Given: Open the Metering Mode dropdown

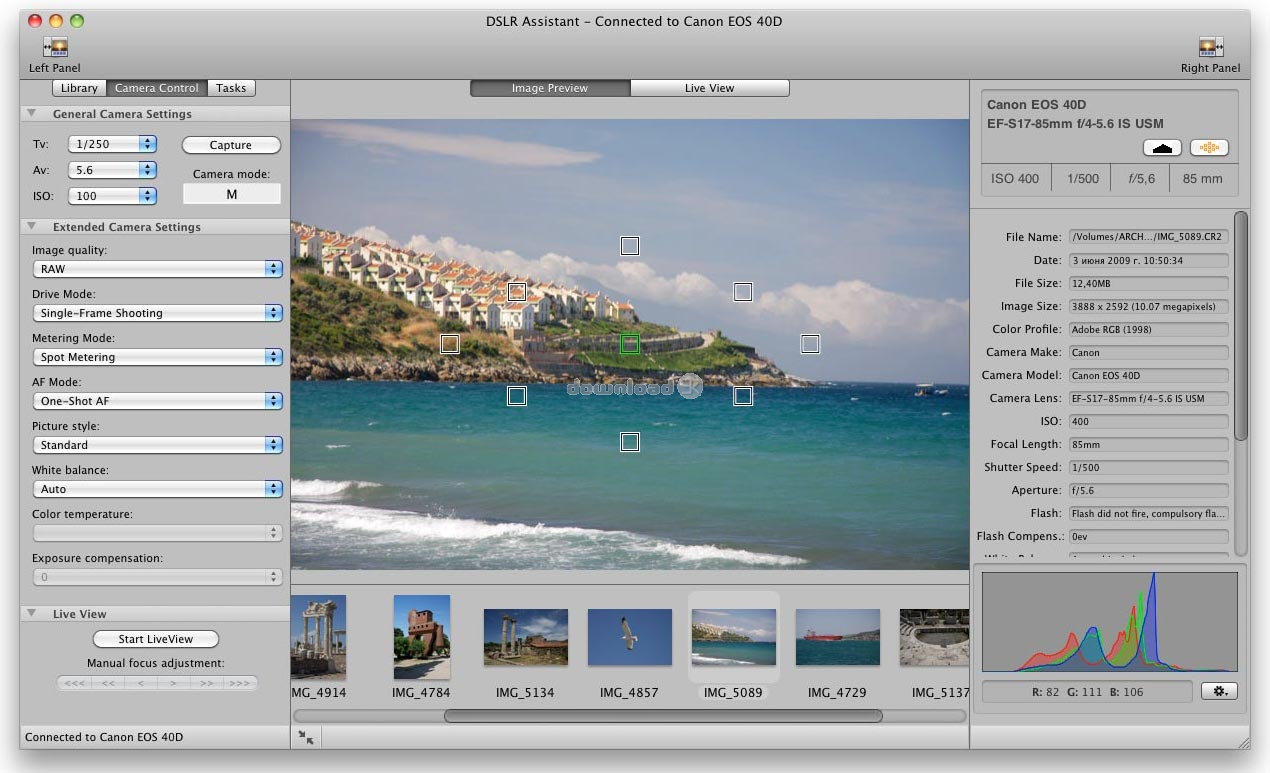Looking at the screenshot, I should coord(157,357).
